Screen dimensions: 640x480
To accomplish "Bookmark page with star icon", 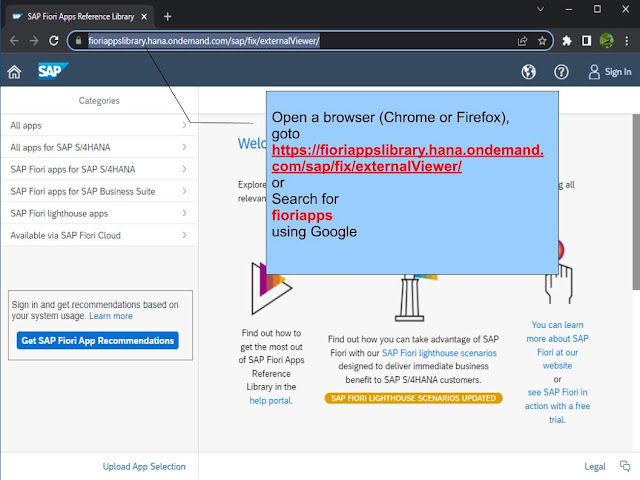I will click(542, 41).
